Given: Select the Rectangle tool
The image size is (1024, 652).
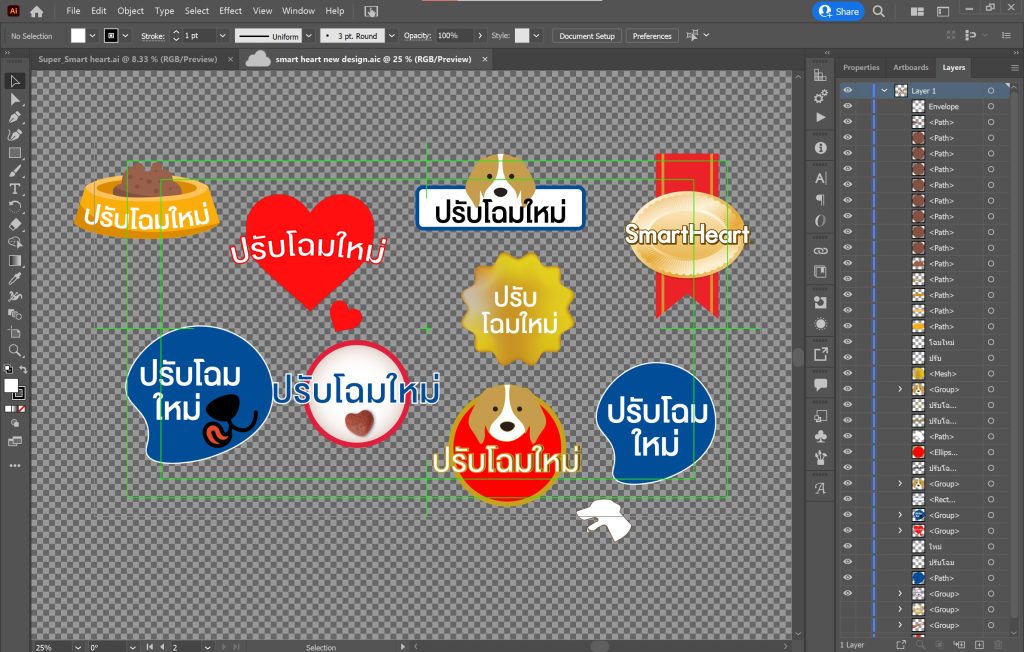Looking at the screenshot, I should 14,153.
